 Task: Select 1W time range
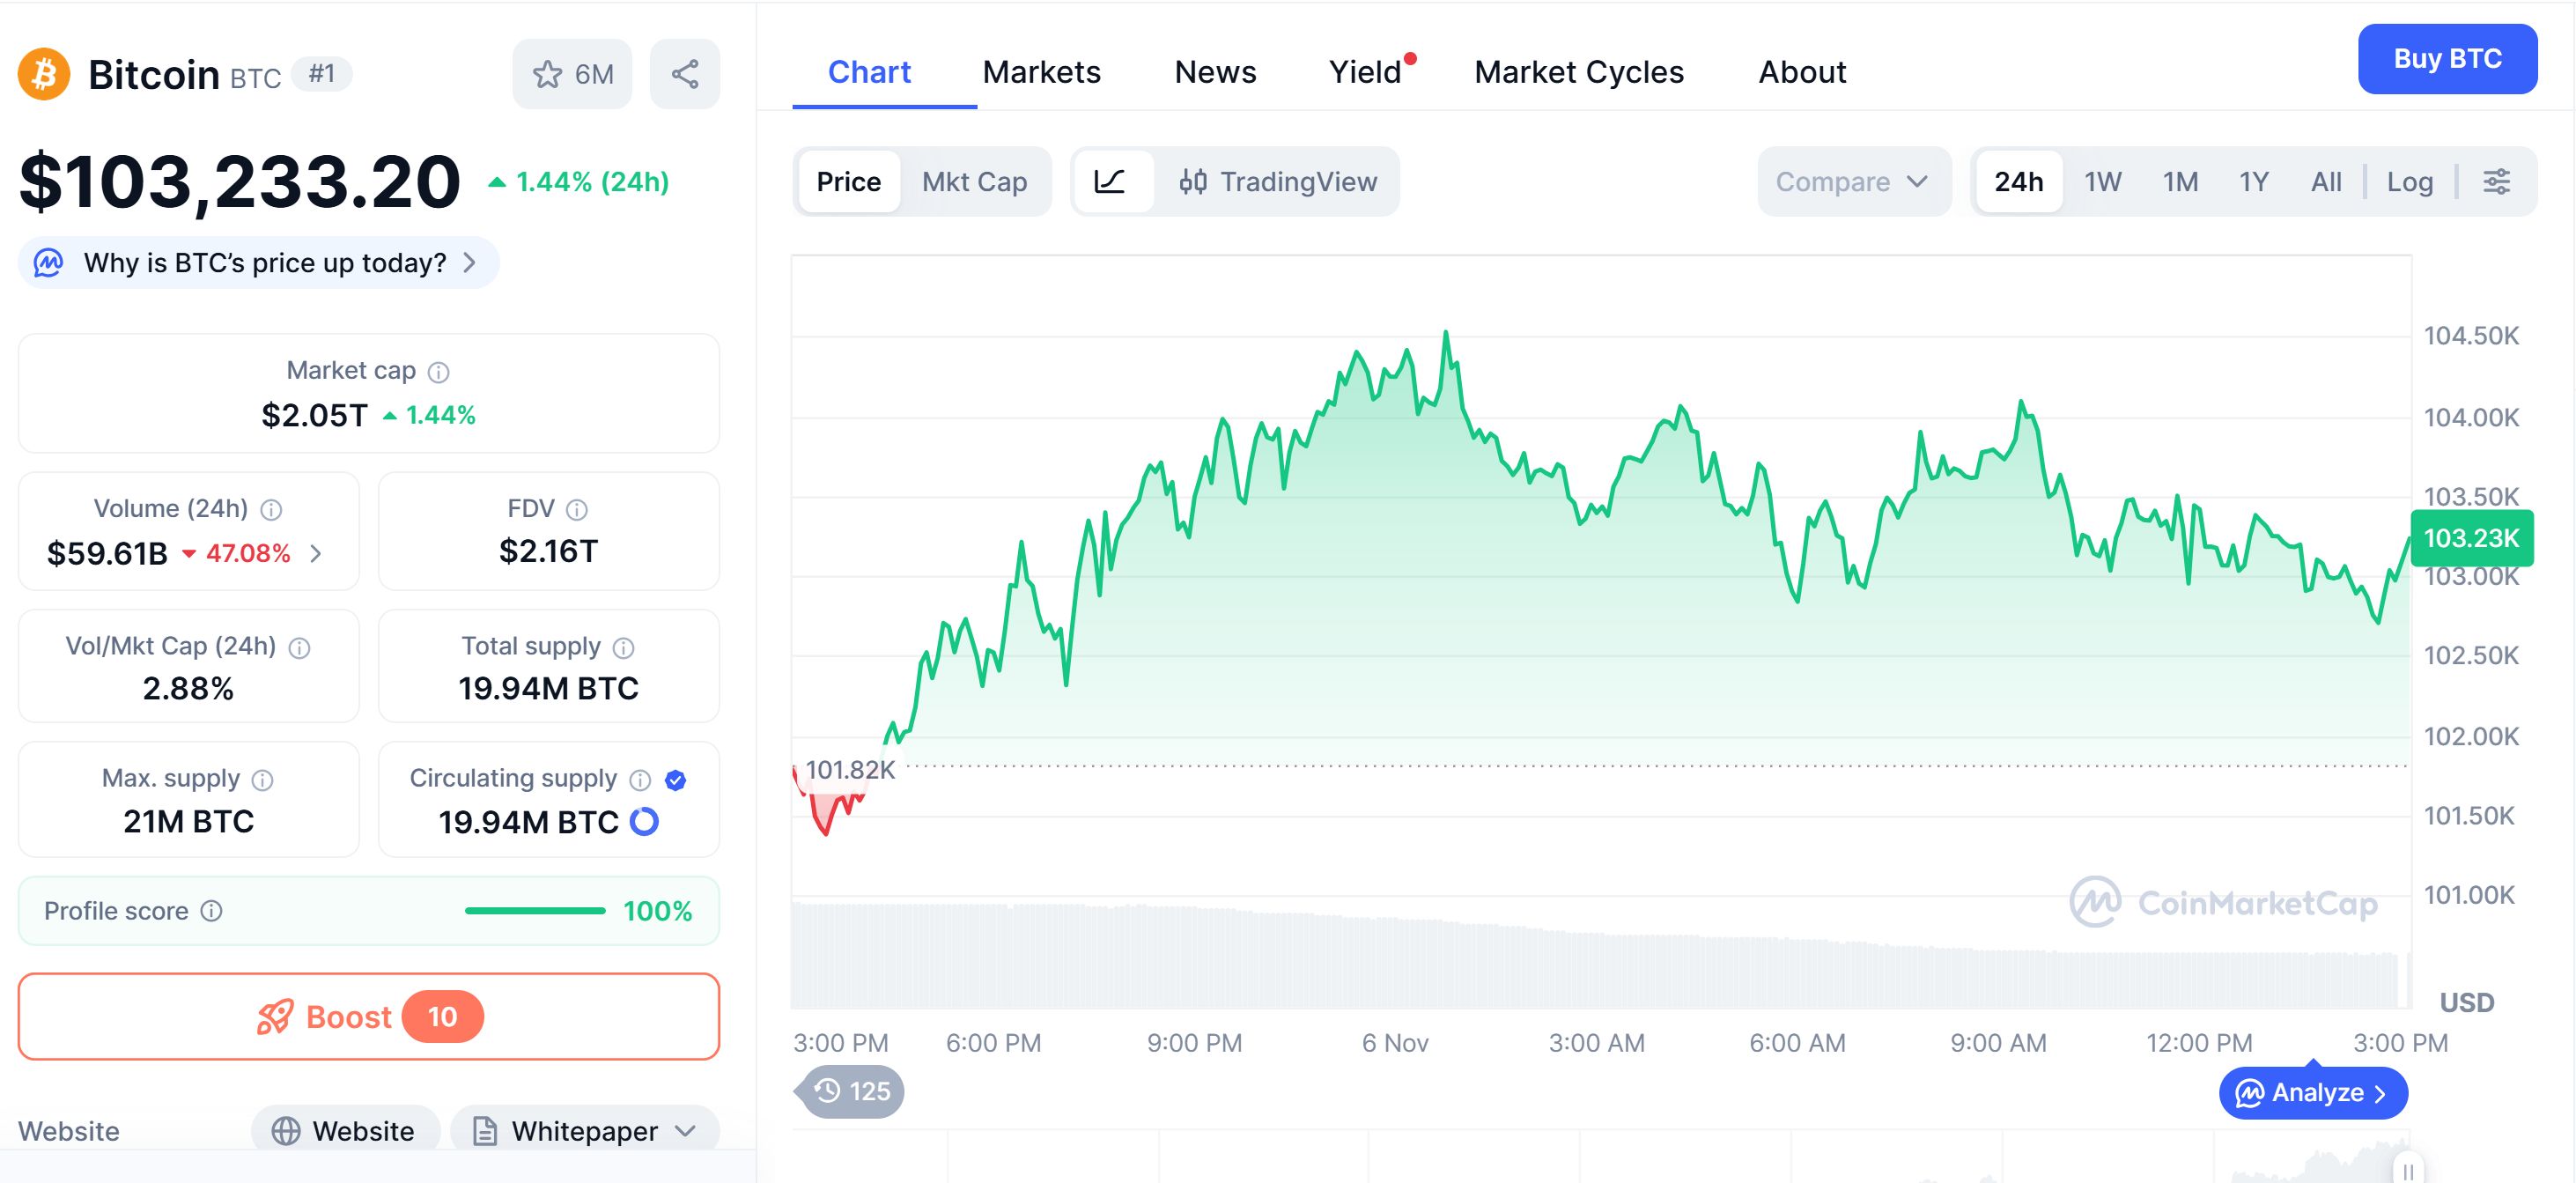point(2102,181)
